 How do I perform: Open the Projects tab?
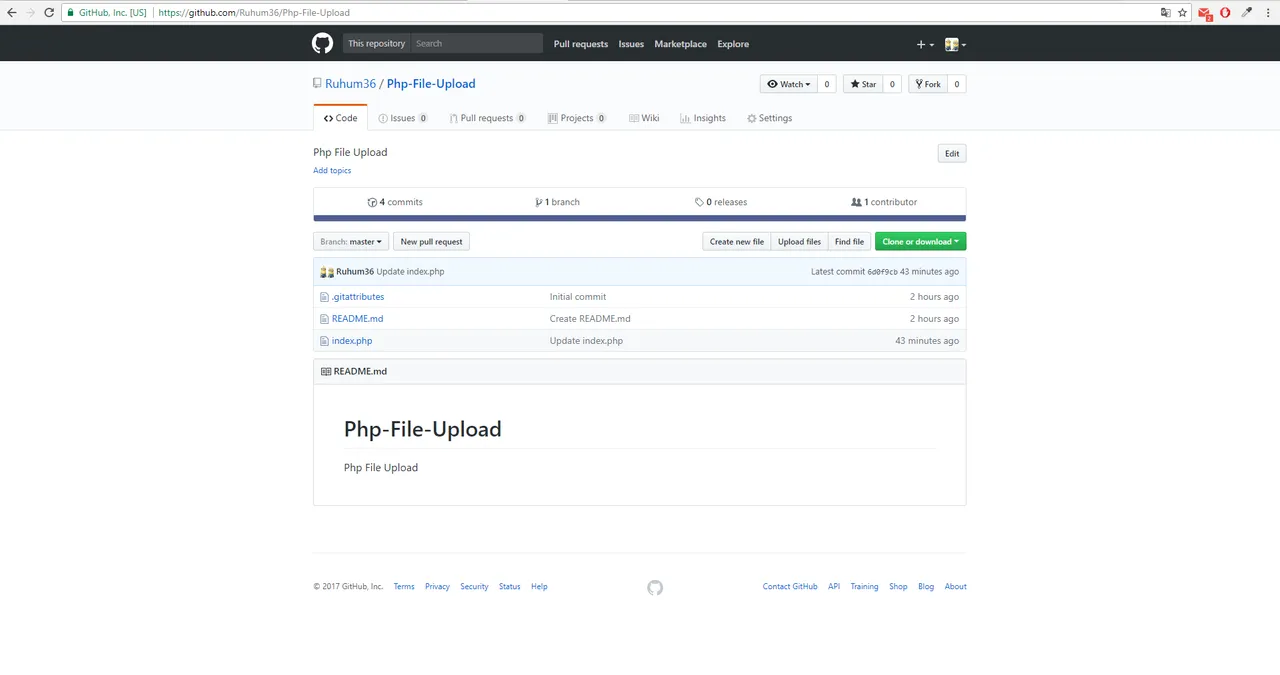click(577, 118)
